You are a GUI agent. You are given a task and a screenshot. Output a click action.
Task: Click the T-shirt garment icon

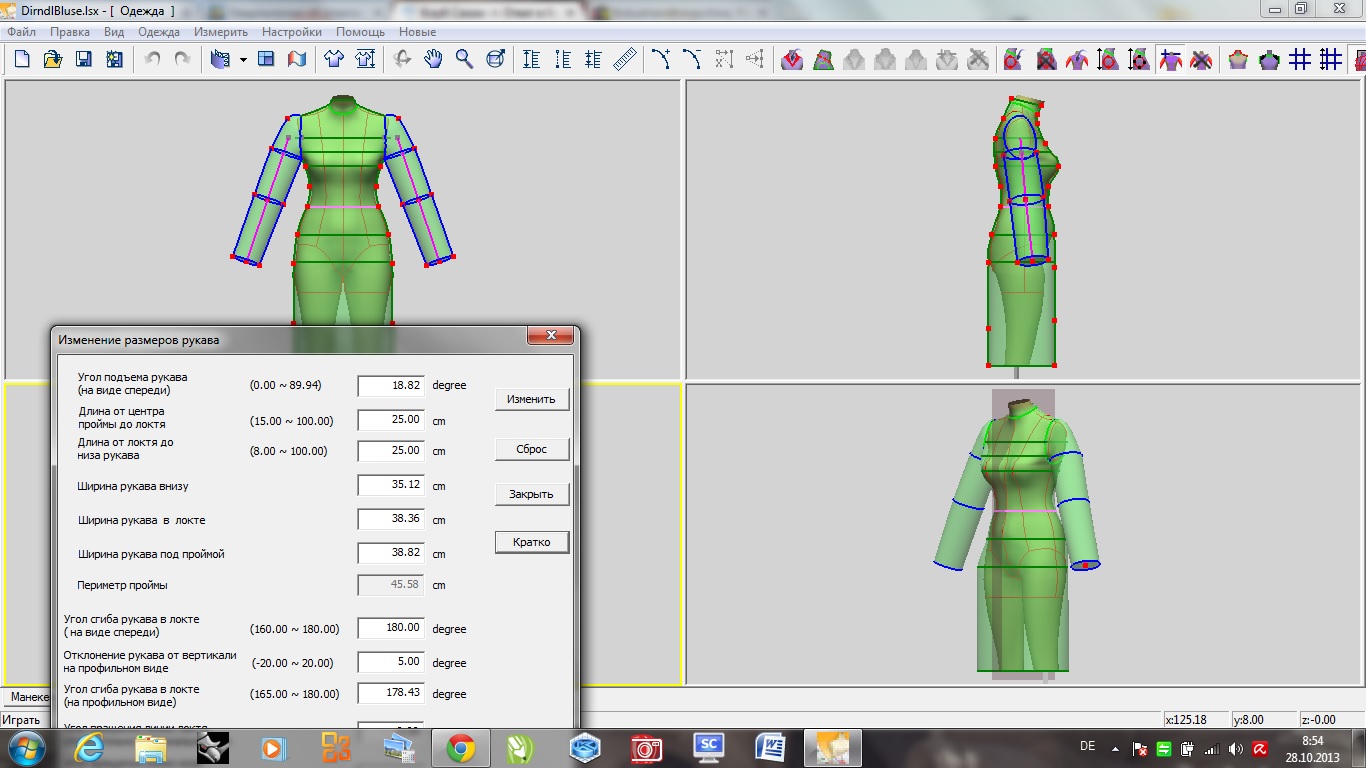pyautogui.click(x=334, y=60)
